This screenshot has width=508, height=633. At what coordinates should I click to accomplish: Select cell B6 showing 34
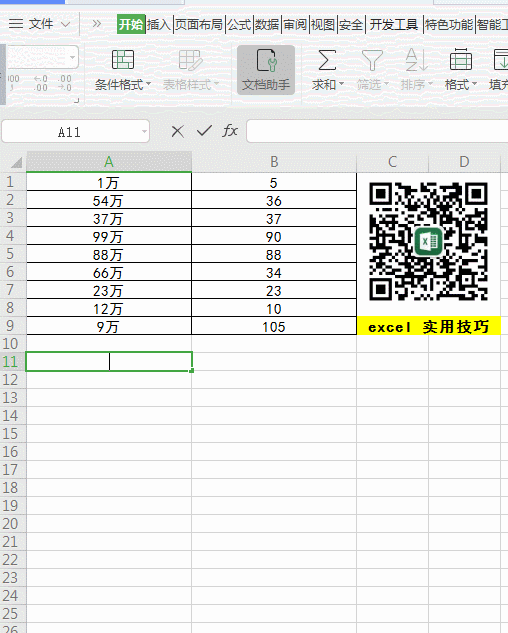274,272
